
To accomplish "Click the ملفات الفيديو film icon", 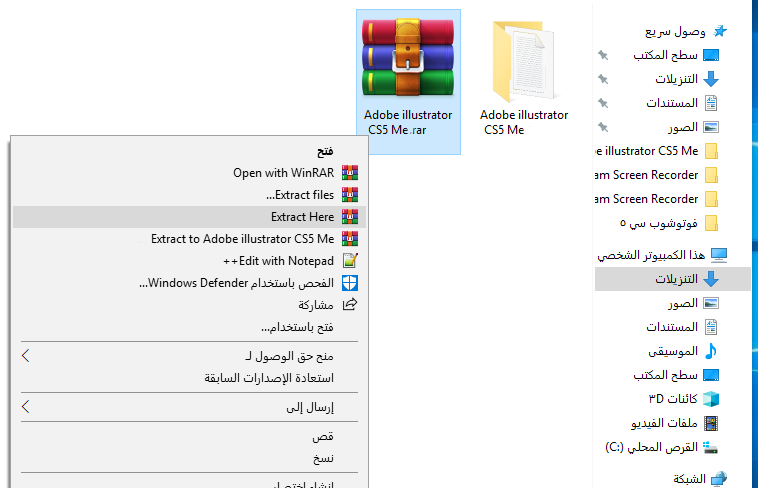I will click(711, 423).
